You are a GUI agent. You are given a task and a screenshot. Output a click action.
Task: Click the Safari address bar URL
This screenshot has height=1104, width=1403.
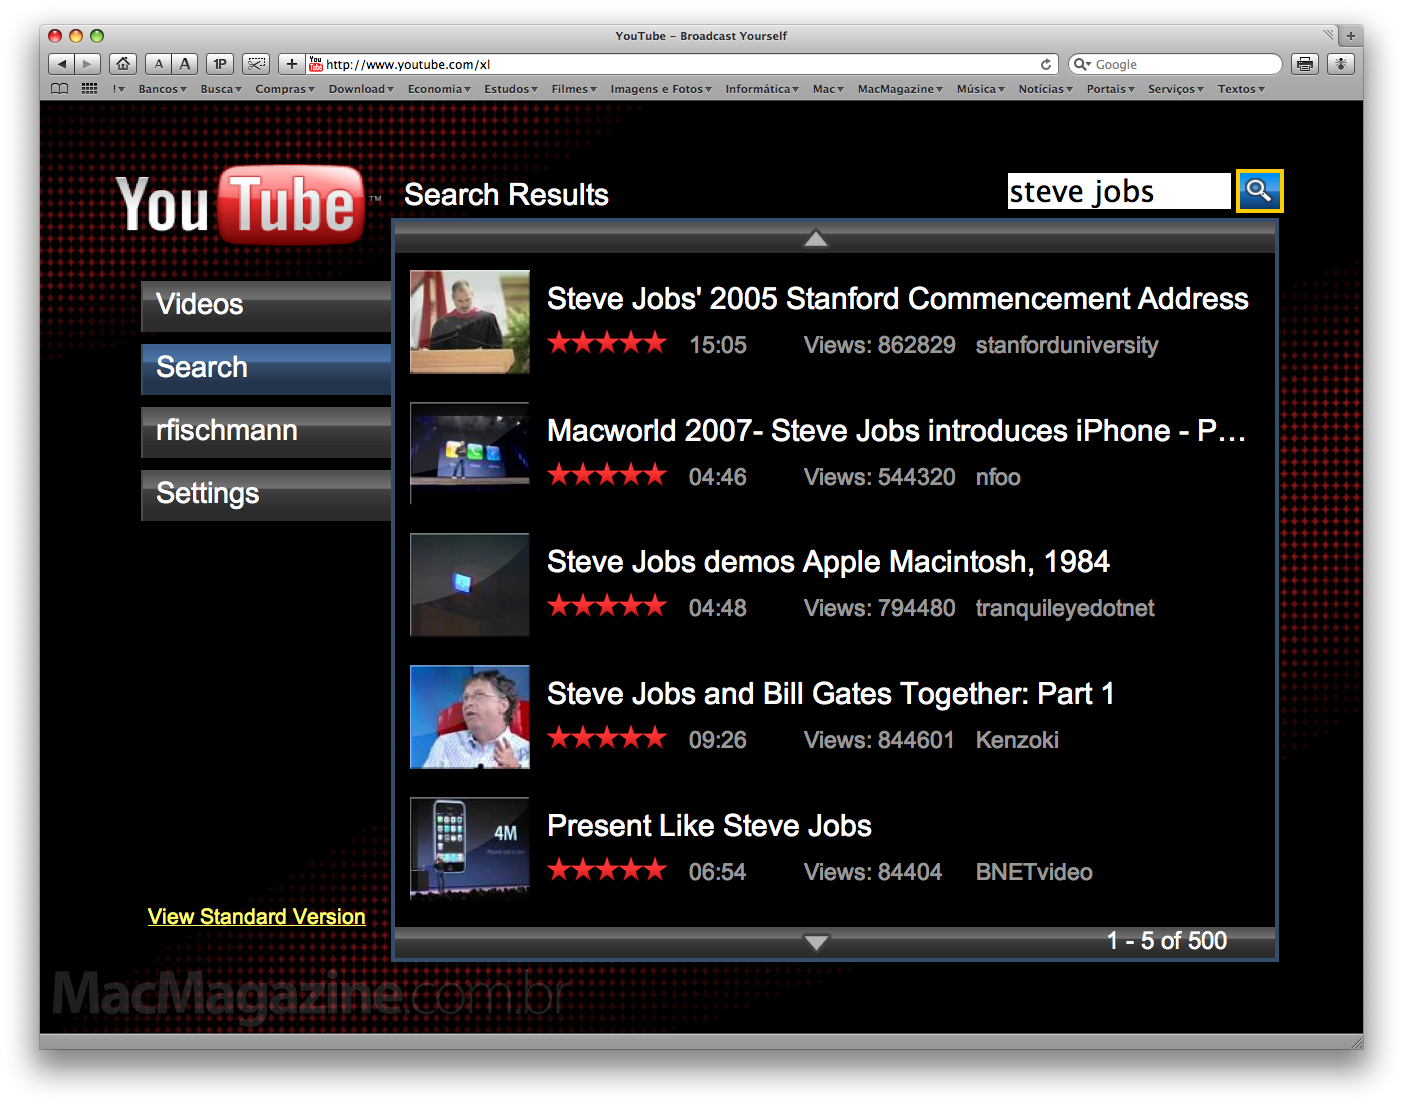tap(680, 64)
